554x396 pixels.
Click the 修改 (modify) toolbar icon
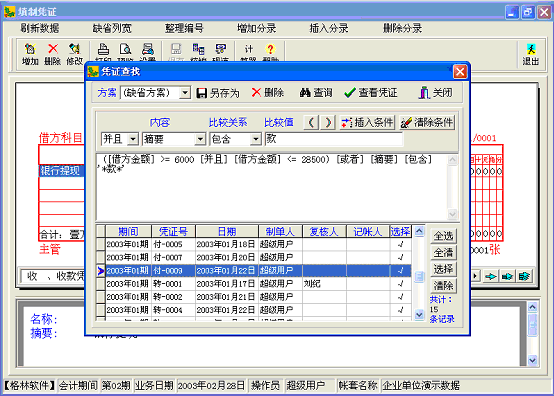click(x=75, y=54)
